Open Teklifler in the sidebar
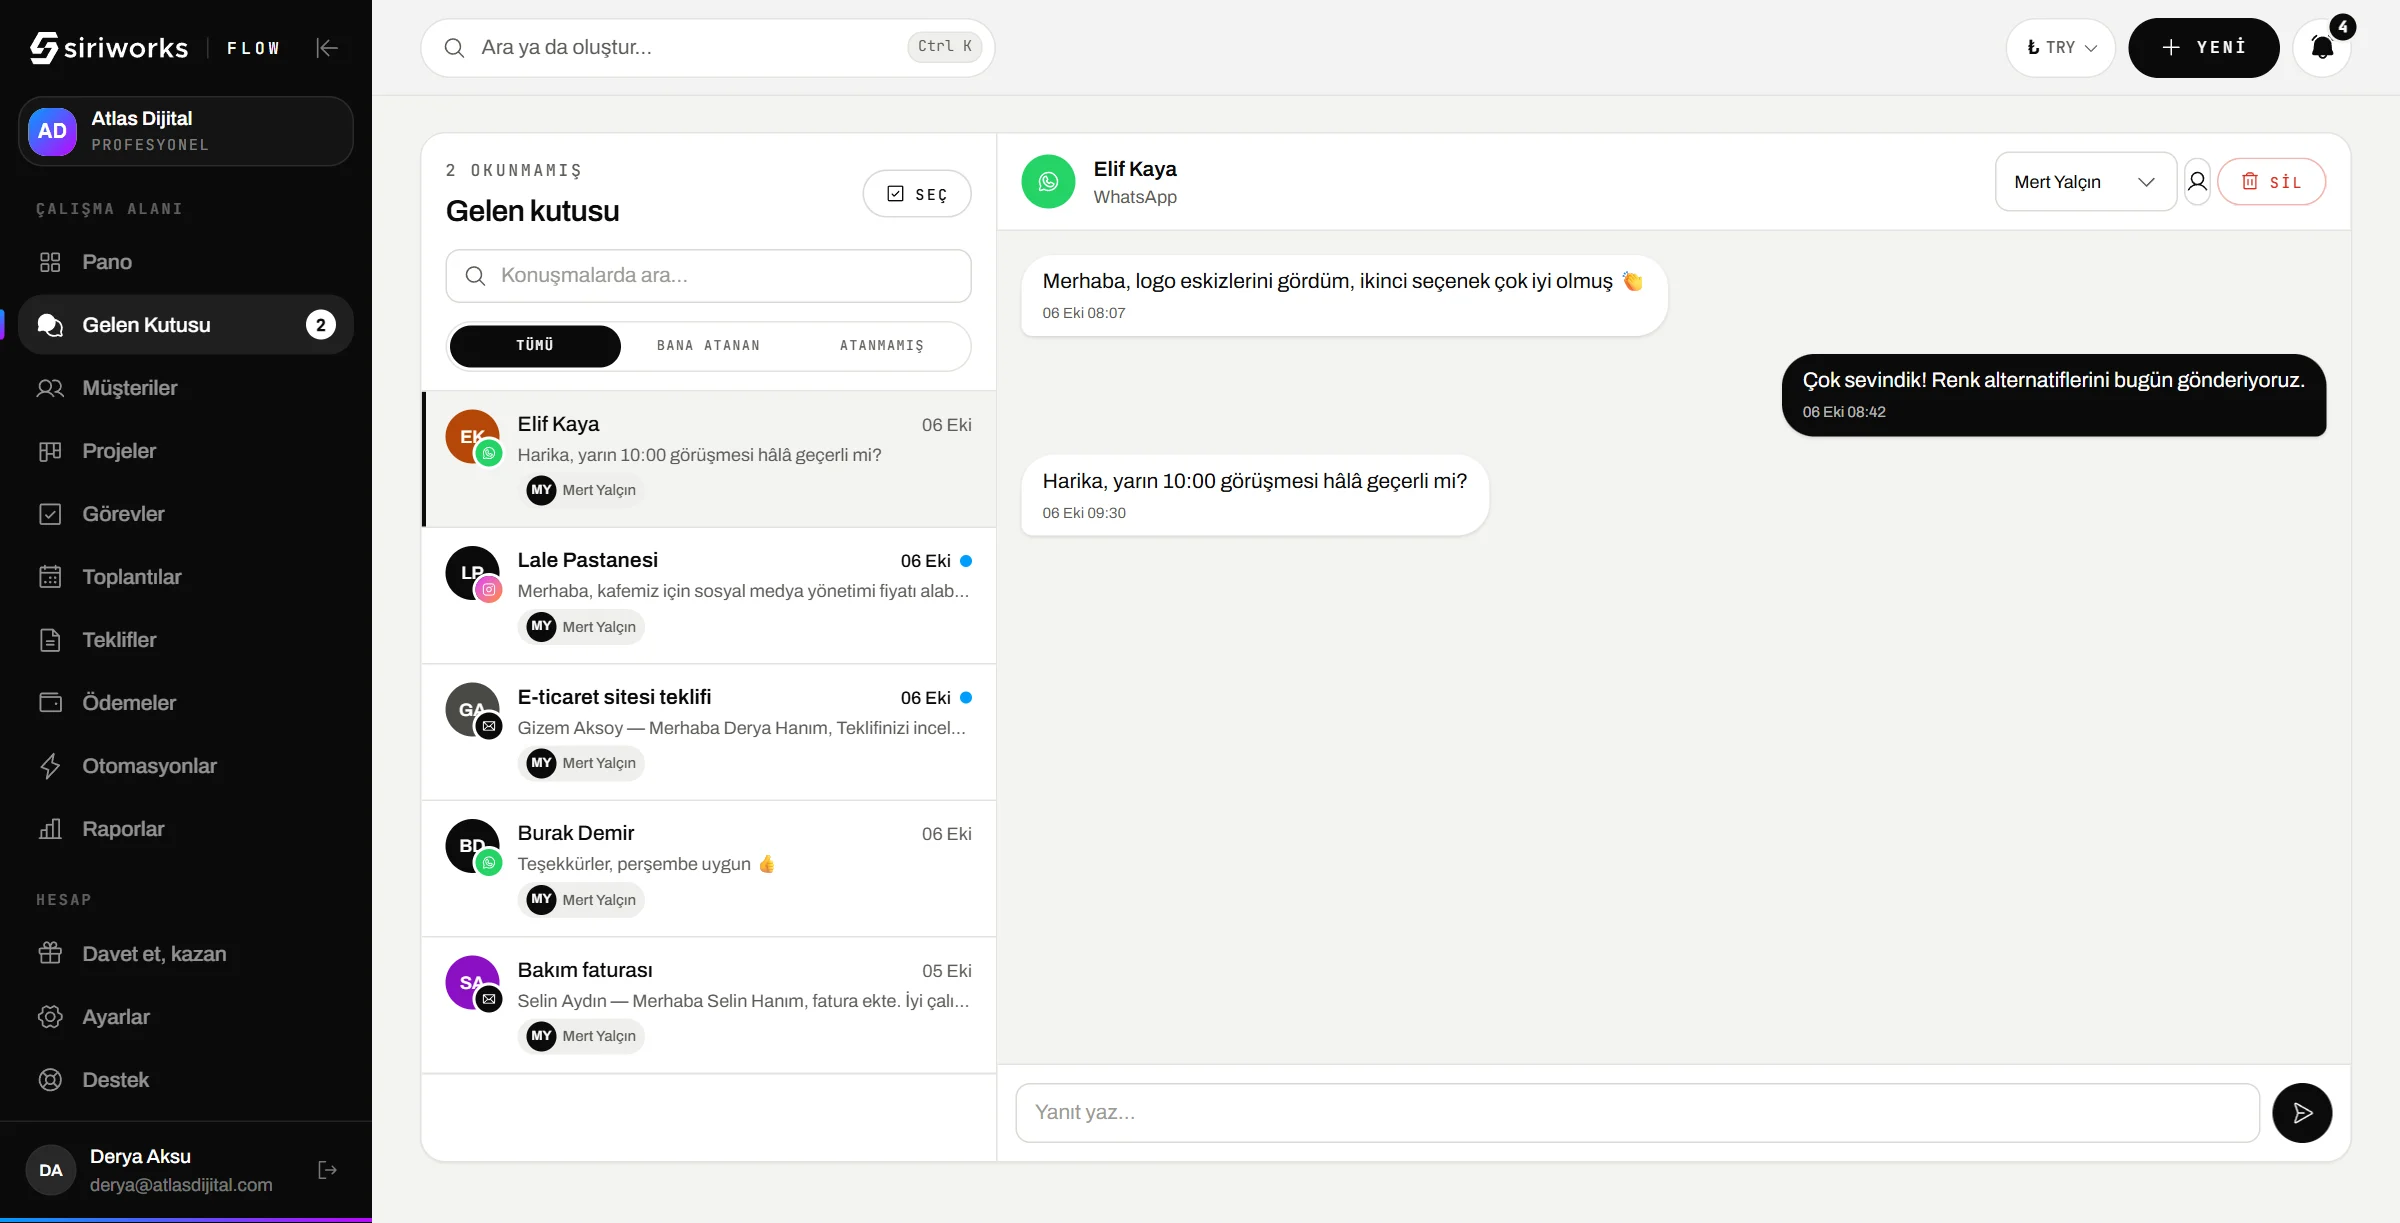 186,640
